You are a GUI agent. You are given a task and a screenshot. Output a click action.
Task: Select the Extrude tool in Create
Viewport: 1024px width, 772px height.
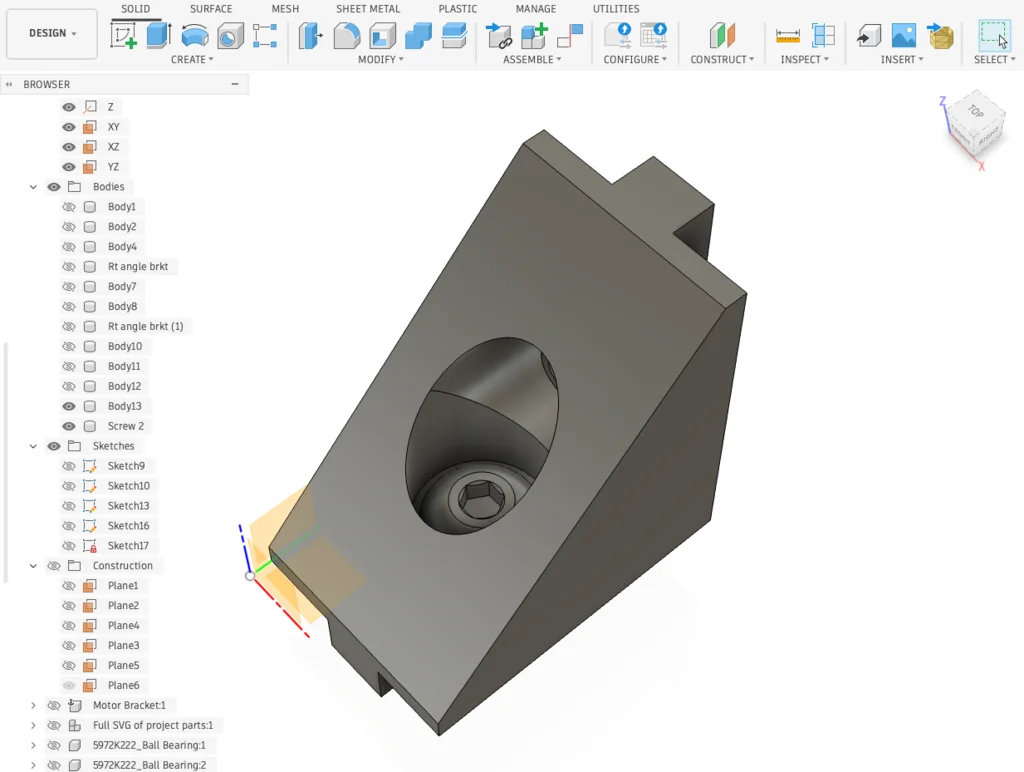pyautogui.click(x=159, y=36)
